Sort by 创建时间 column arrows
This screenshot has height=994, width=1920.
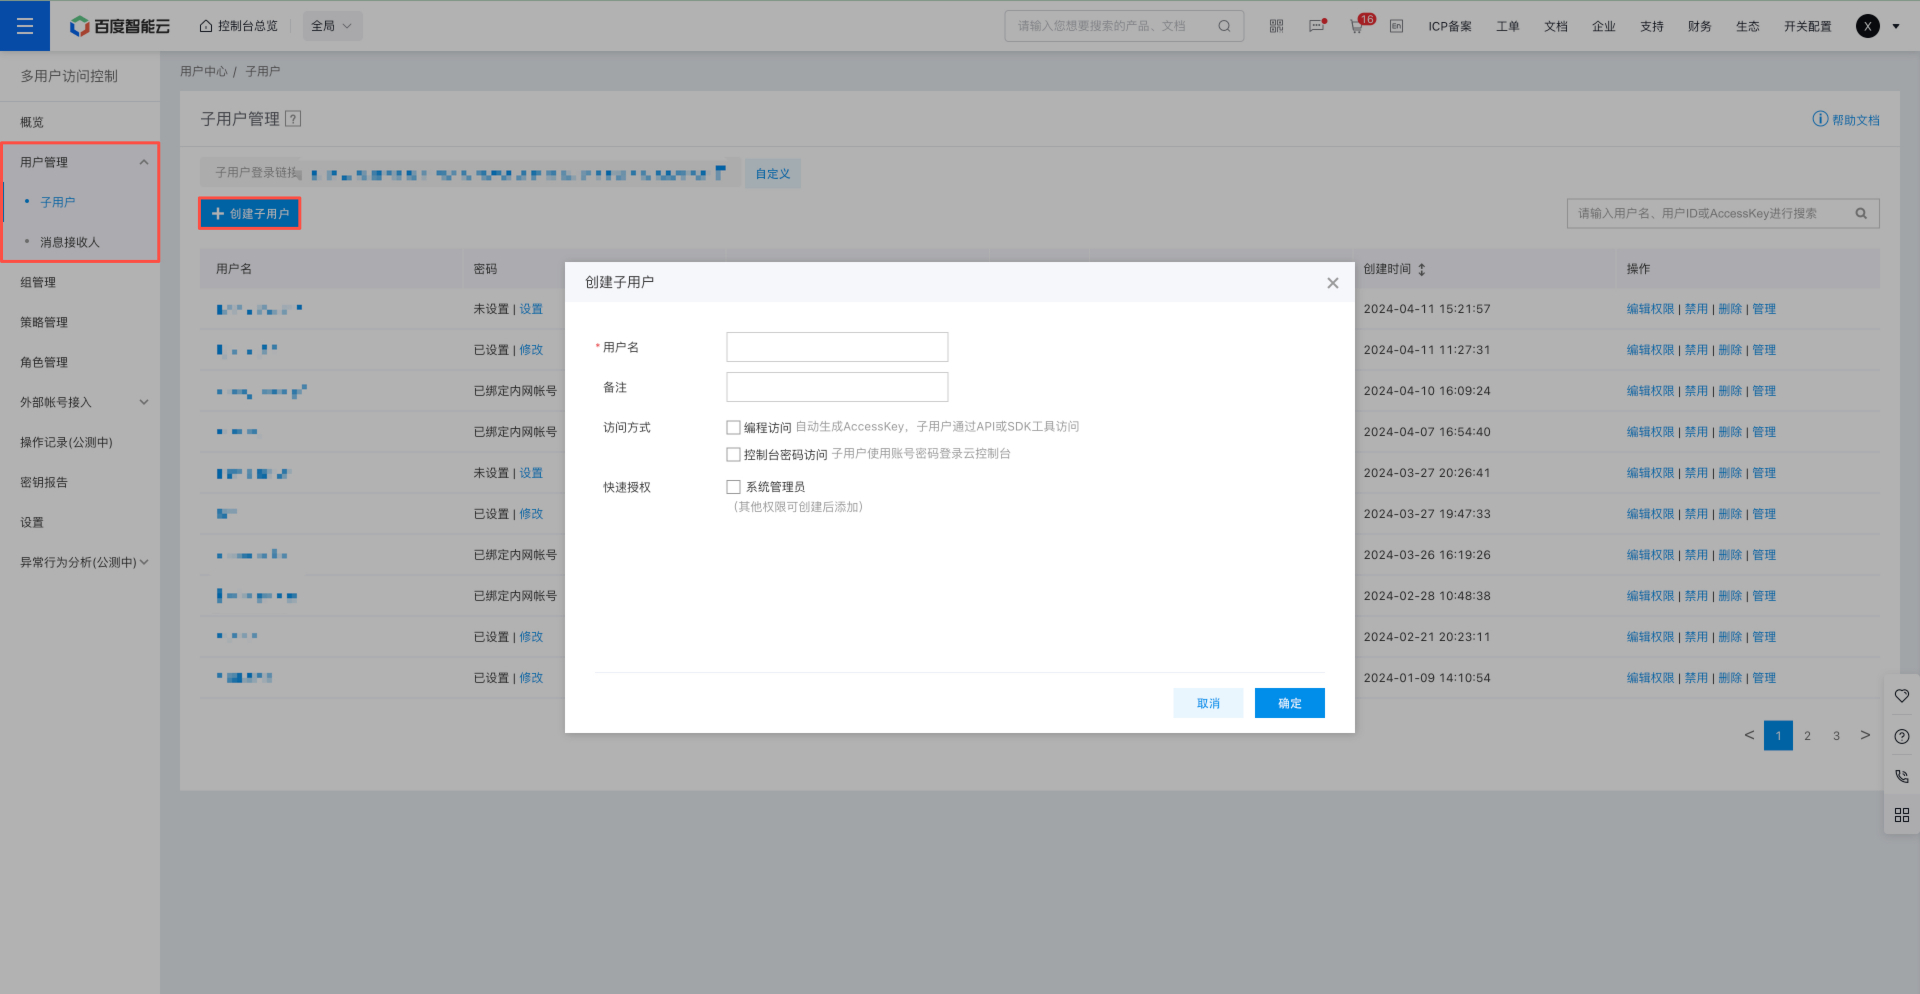pyautogui.click(x=1422, y=269)
